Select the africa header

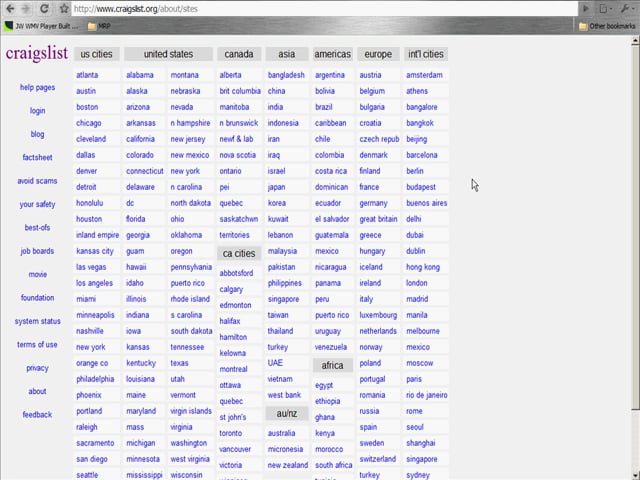coord(332,365)
